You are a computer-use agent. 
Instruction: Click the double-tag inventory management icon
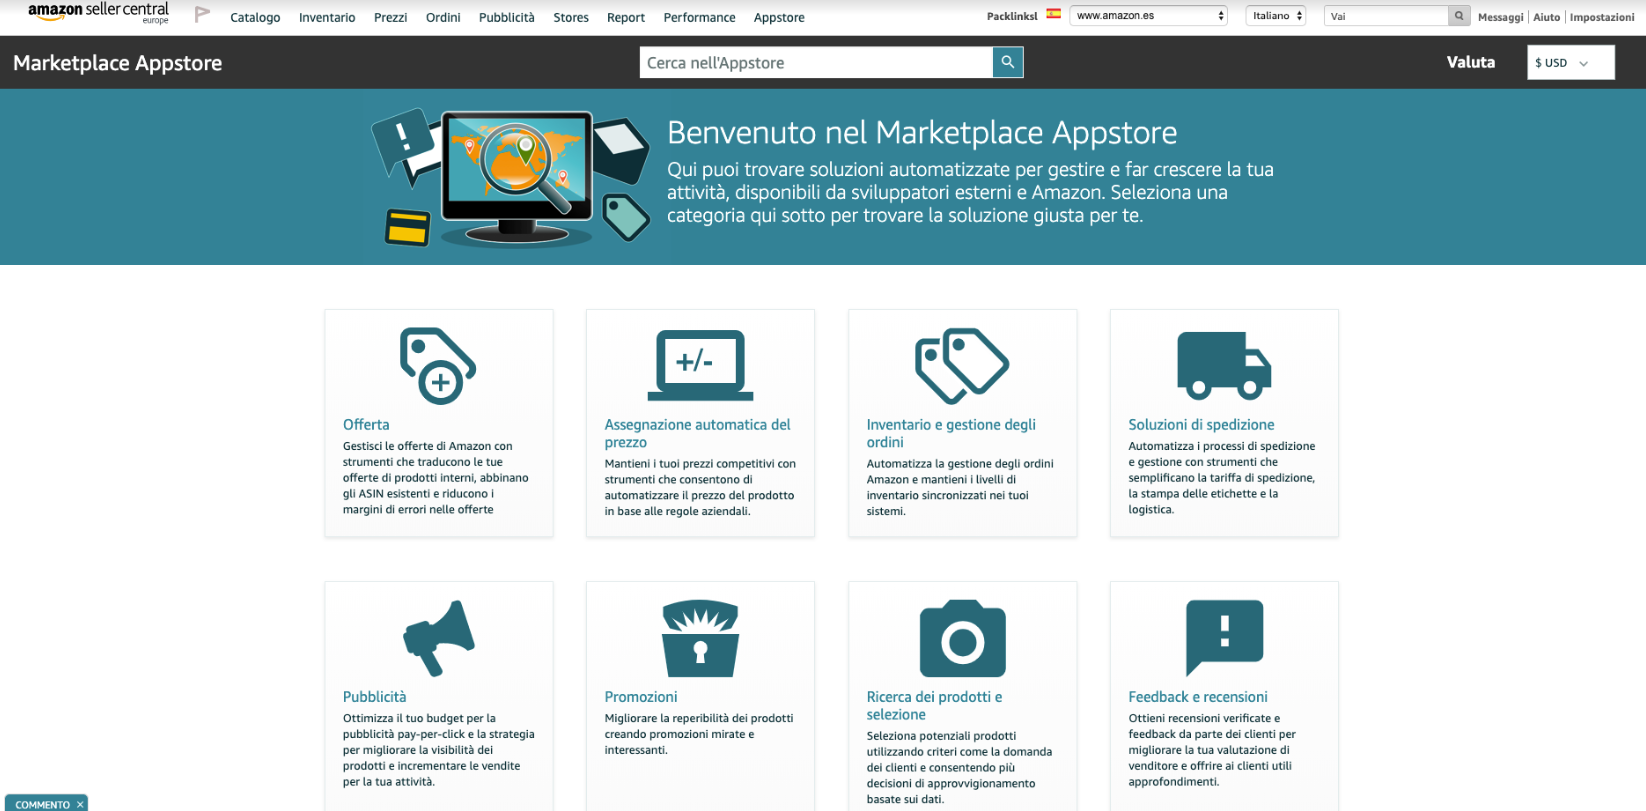click(x=962, y=366)
